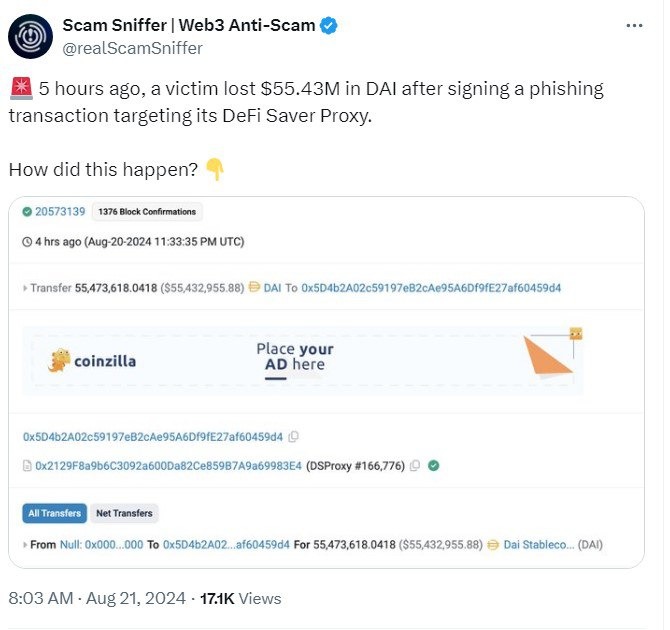
Task: Expand the From Null transfer row arrow
Action: tap(24, 545)
